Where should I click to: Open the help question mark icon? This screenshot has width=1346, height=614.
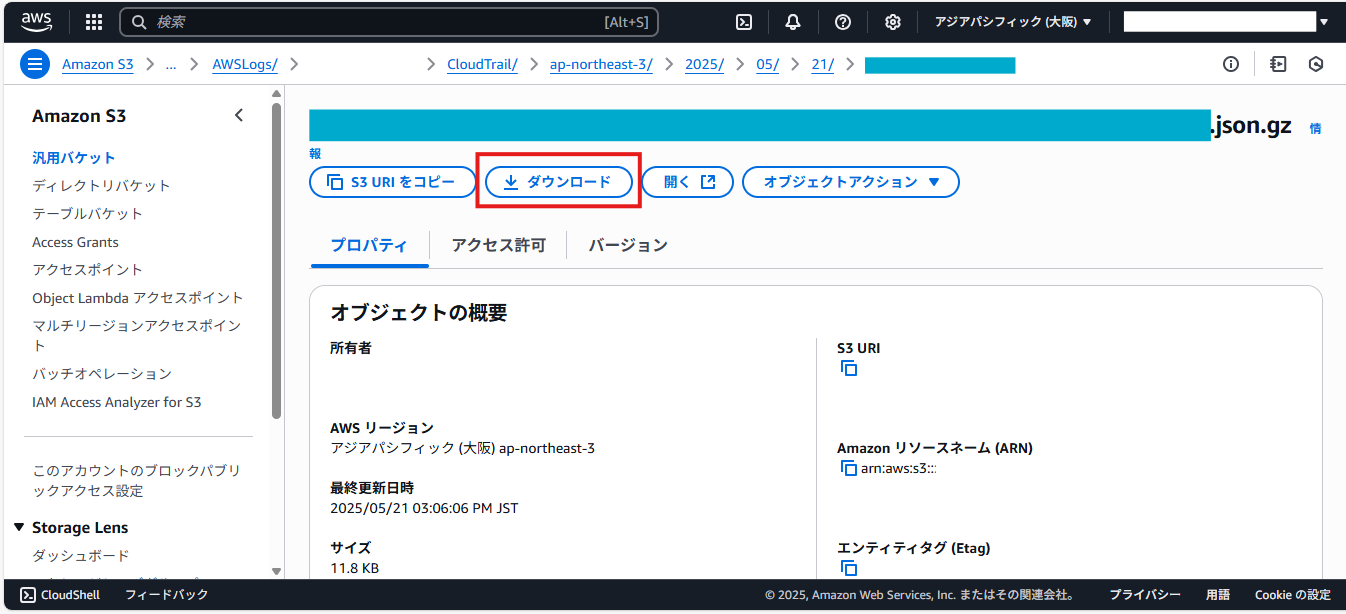[x=843, y=22]
